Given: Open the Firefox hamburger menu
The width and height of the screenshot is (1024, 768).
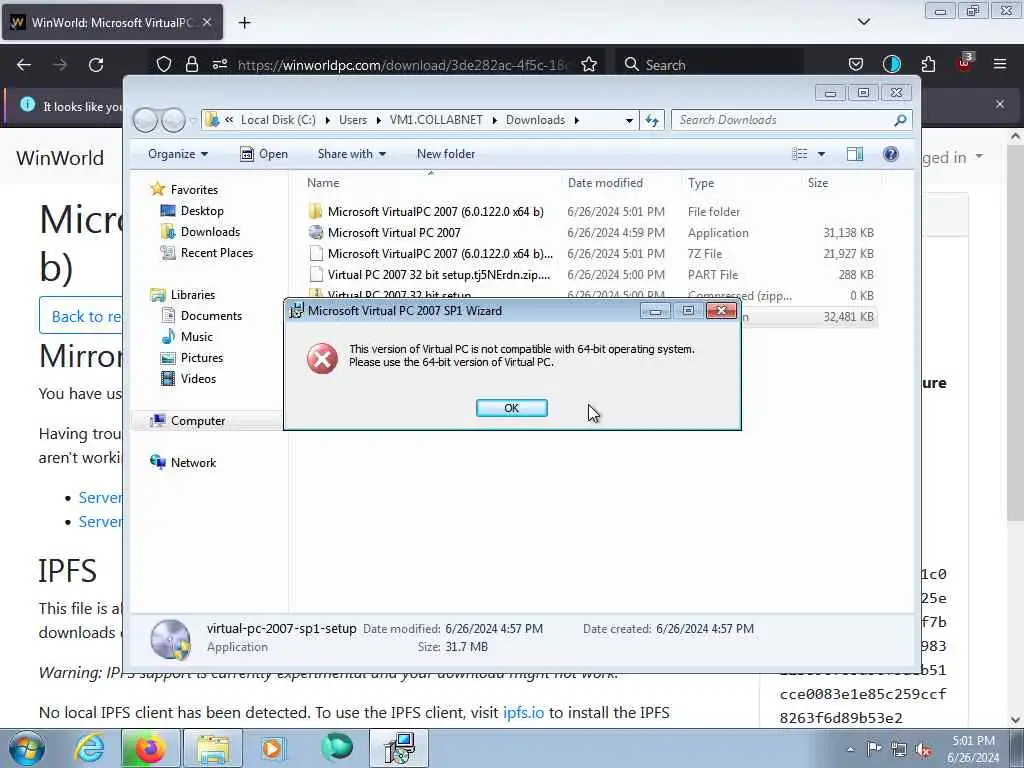Looking at the screenshot, I should coord(1000,65).
